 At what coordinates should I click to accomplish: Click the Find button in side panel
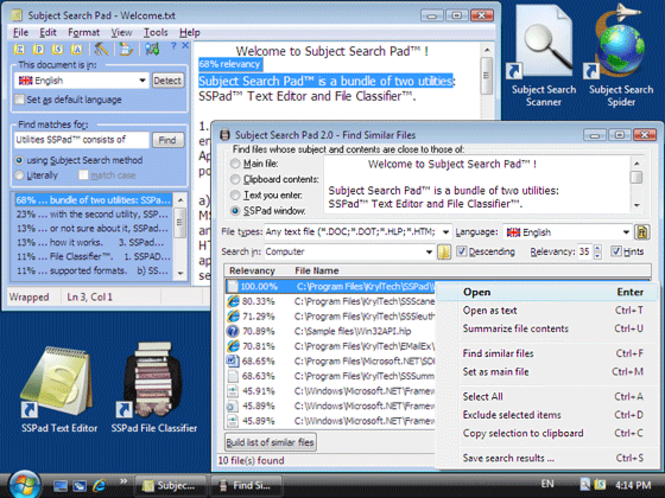coord(167,140)
